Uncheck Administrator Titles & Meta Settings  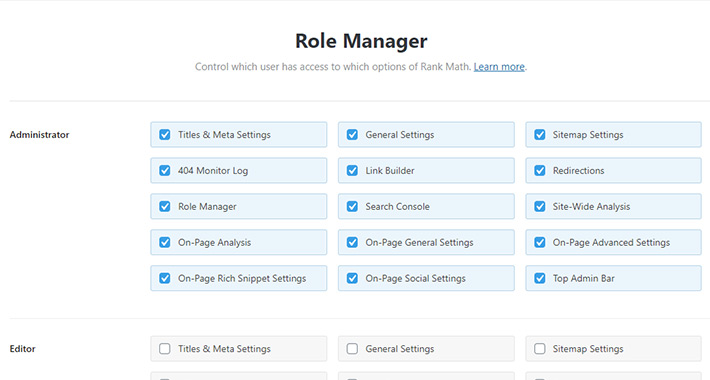click(x=165, y=135)
